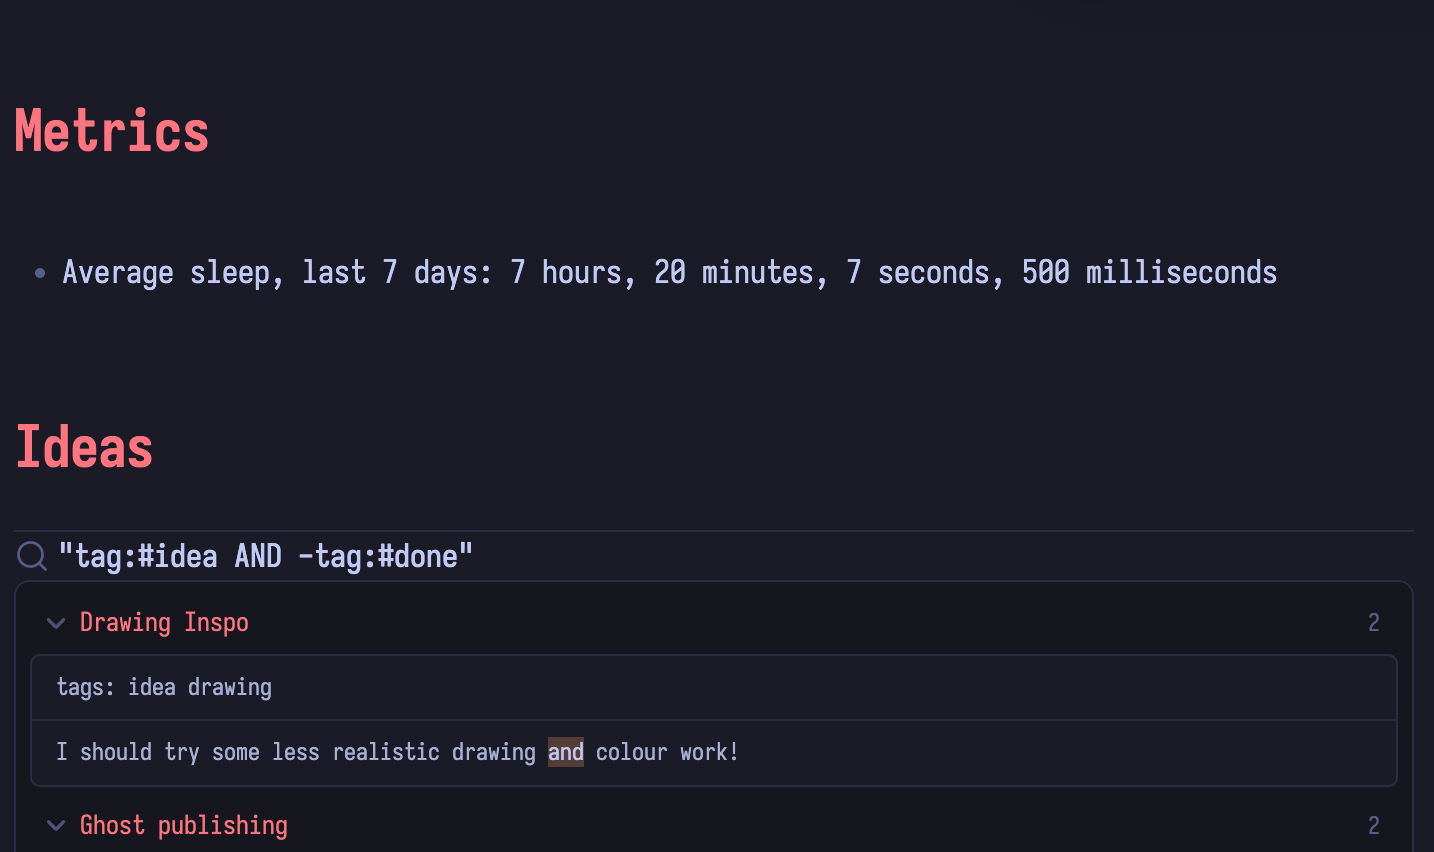Click the word "drawing" in the tags row
Viewport: 1434px width, 852px height.
(230, 688)
